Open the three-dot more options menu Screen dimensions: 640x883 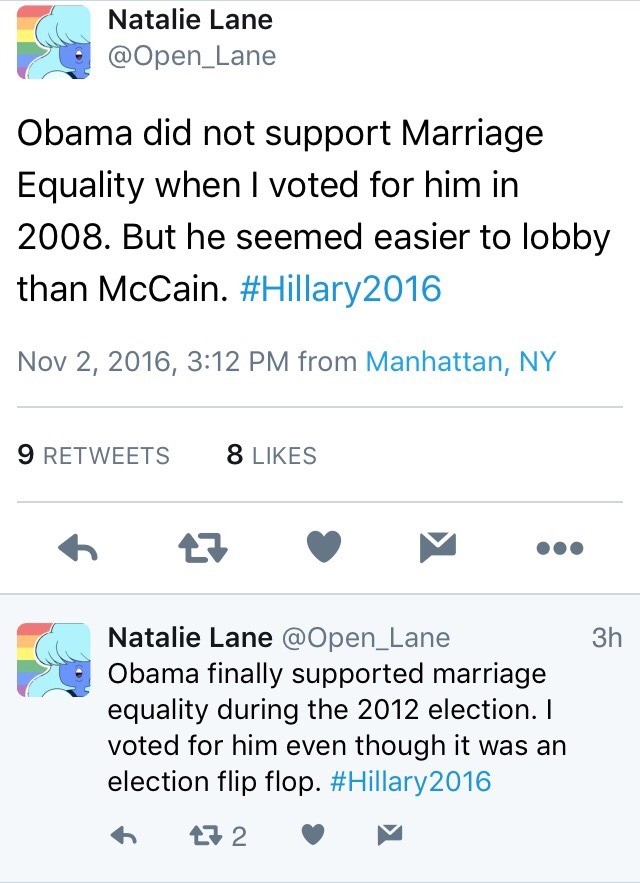tap(559, 548)
